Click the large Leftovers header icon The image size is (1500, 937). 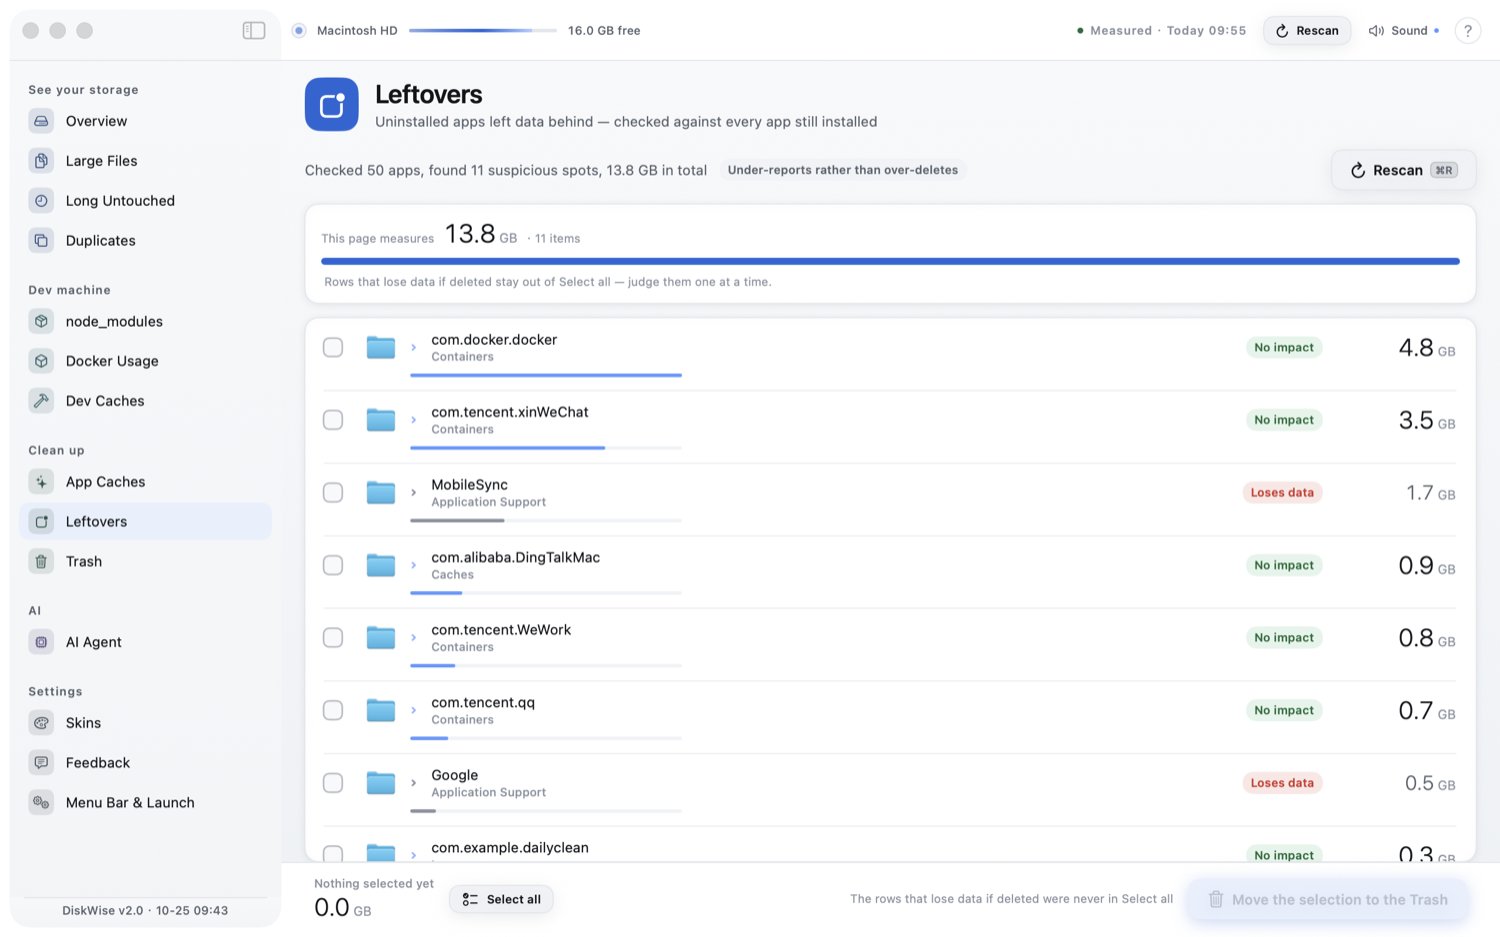[332, 104]
